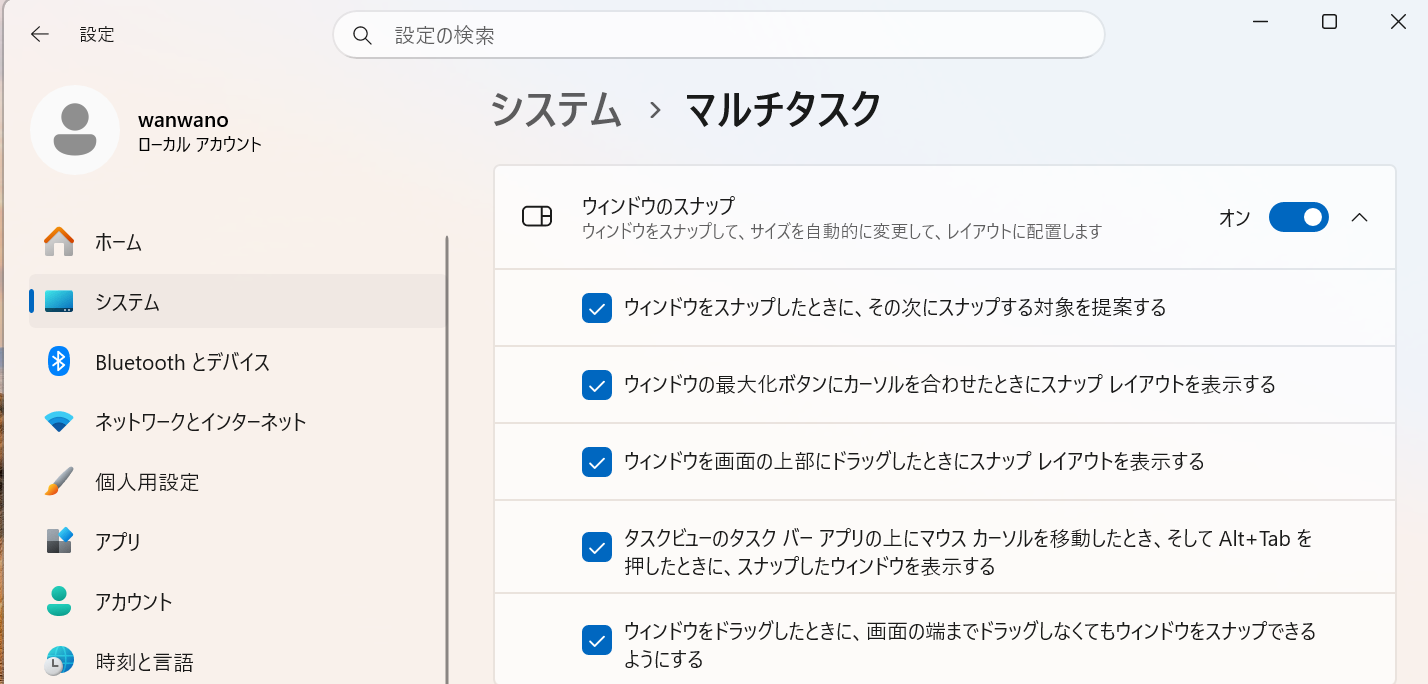
Task: Click the オン label beside the toggle
Action: click(x=1235, y=217)
